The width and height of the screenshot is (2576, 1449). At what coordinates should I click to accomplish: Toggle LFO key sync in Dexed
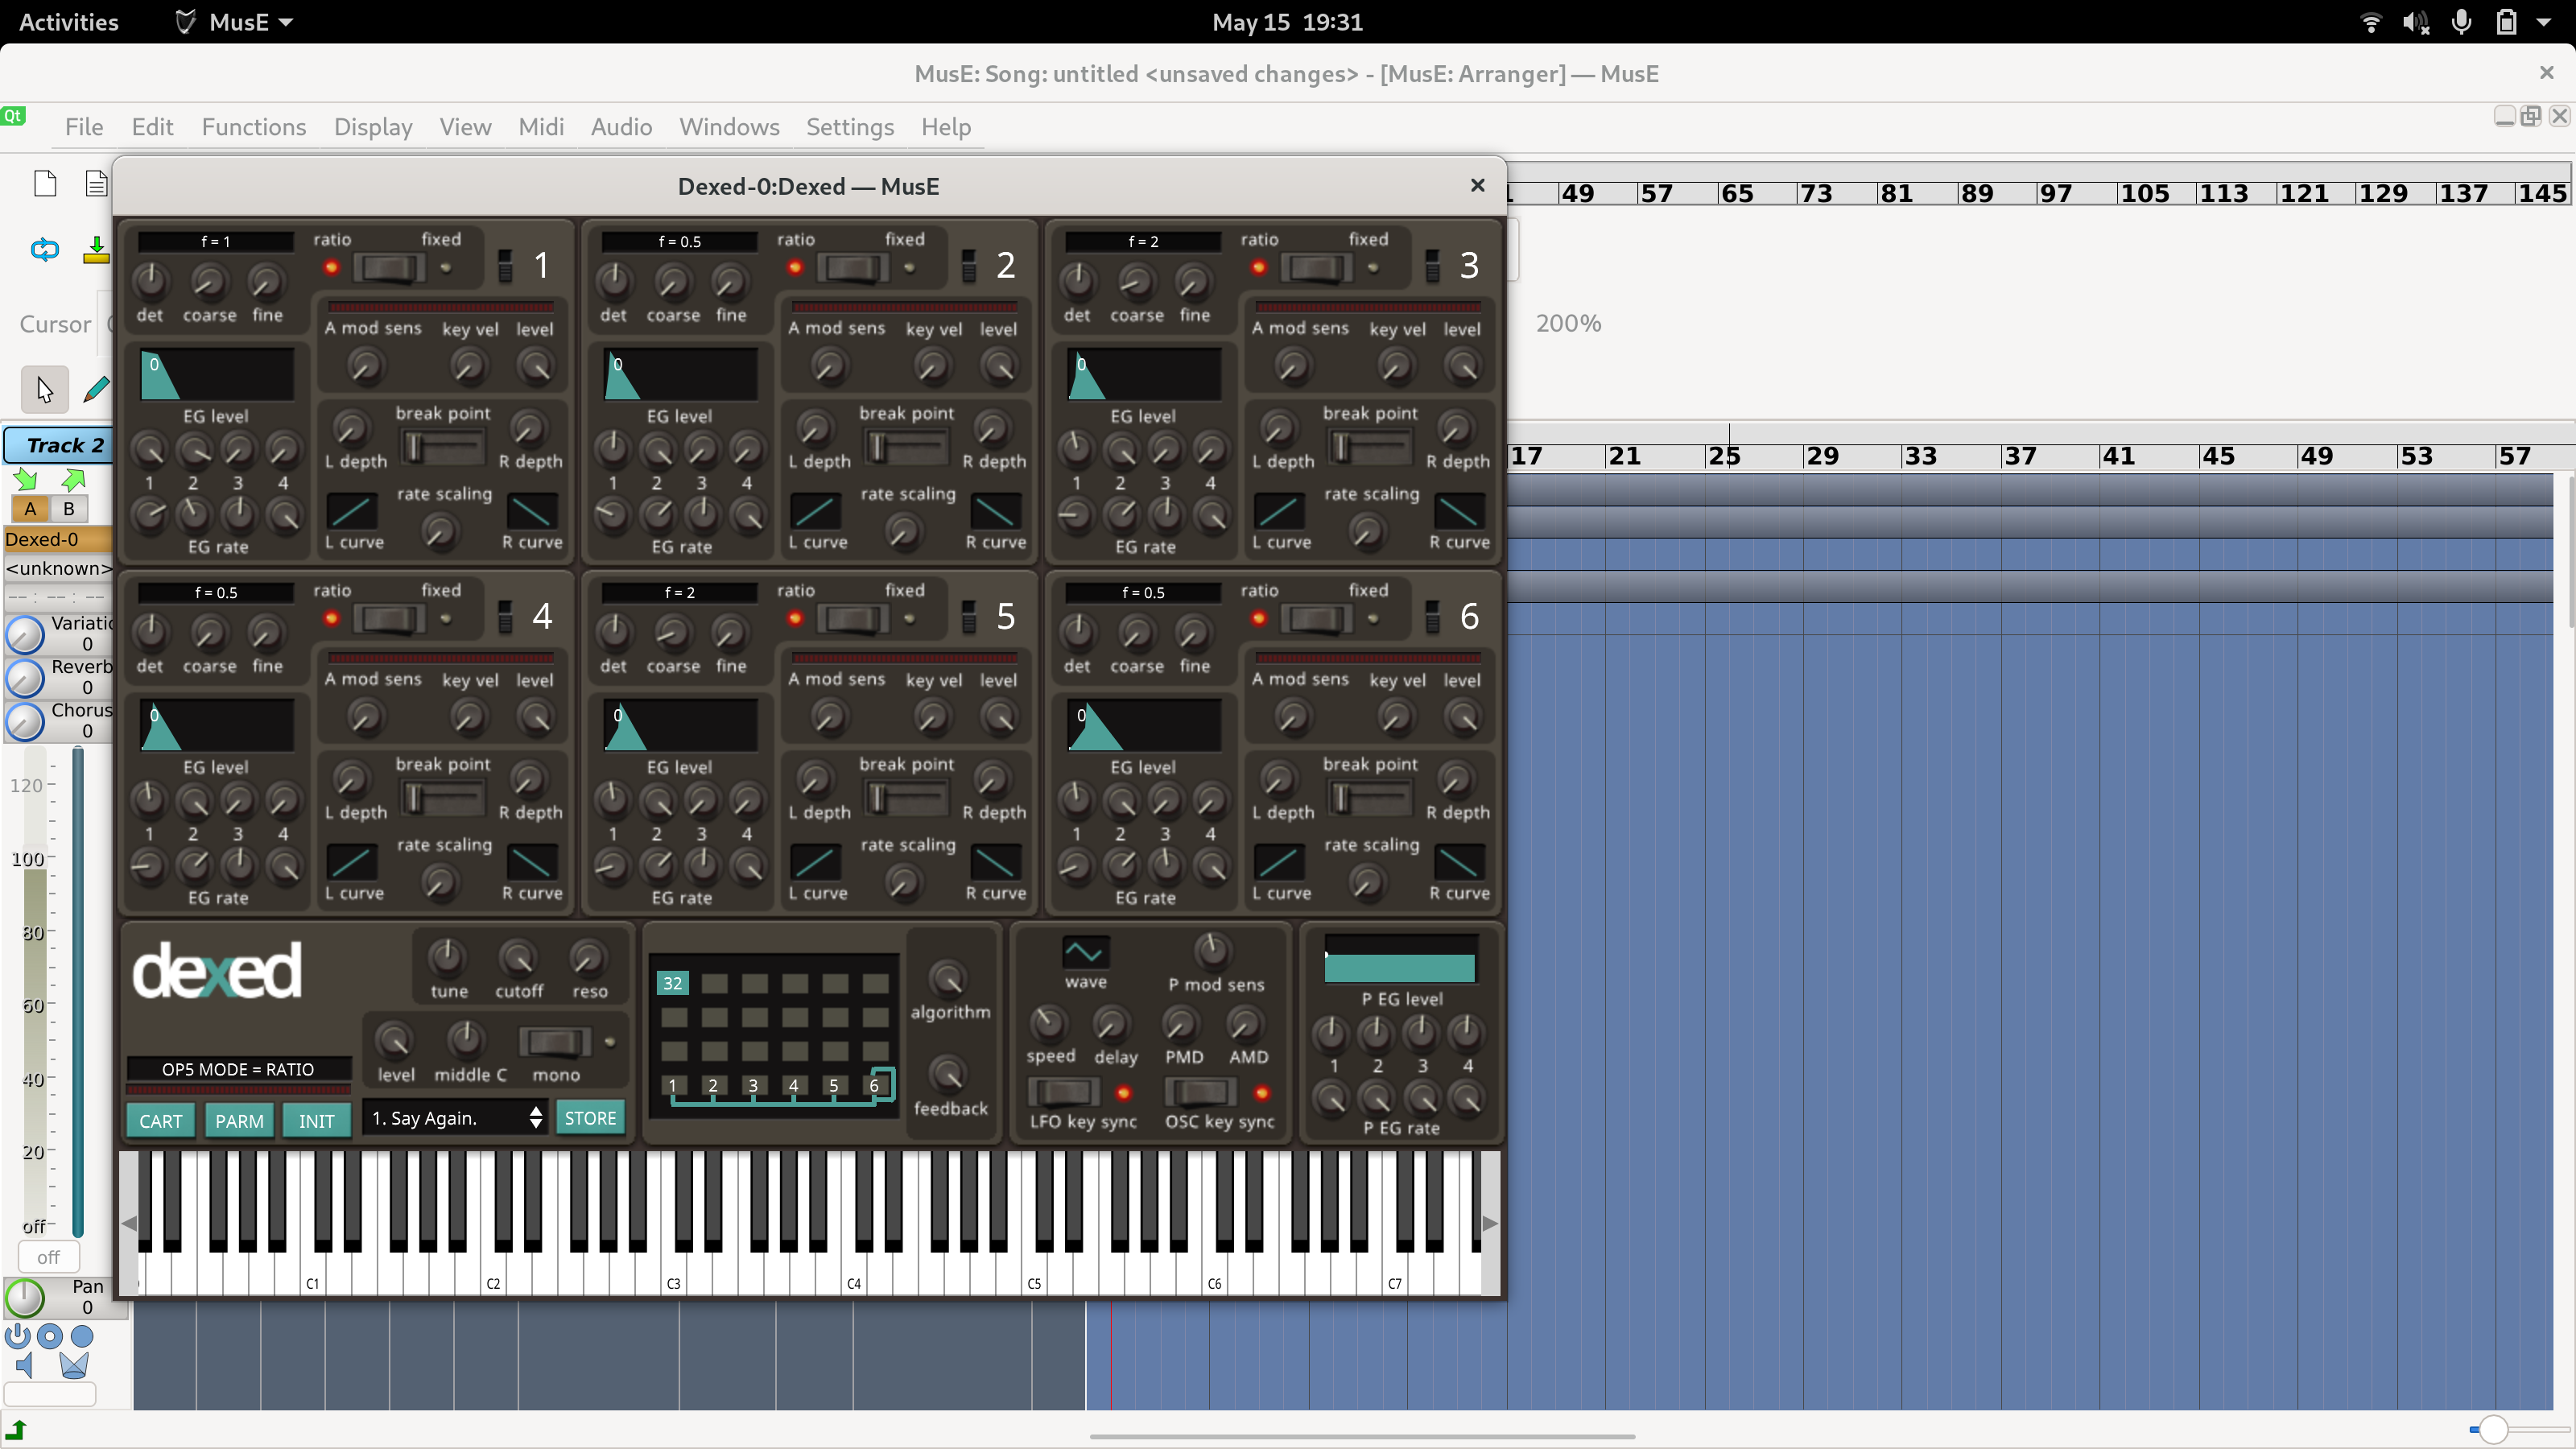coord(1063,1093)
